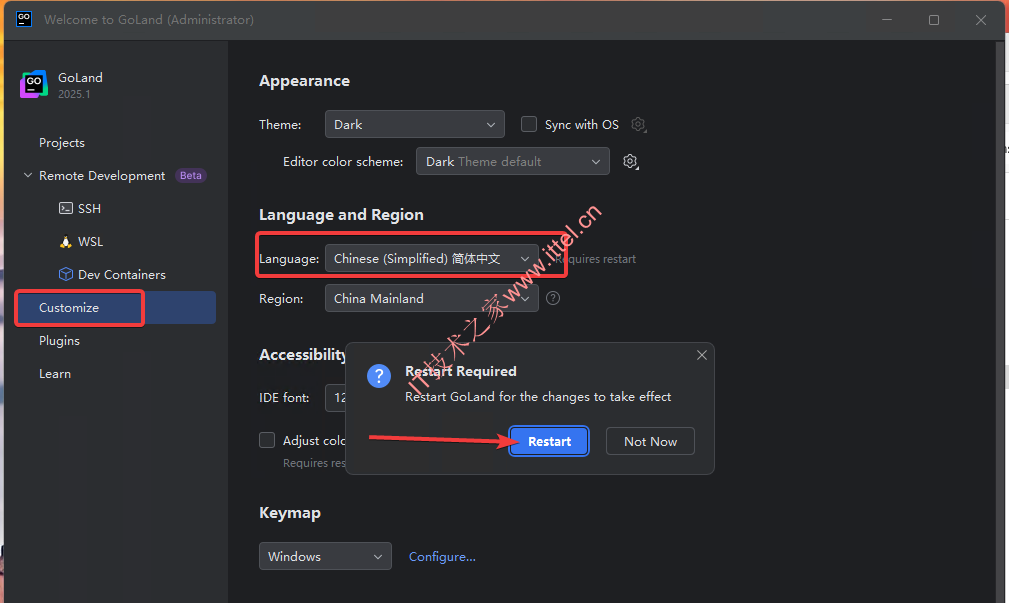
Task: Open the IDE font size dropdown
Action: click(337, 398)
